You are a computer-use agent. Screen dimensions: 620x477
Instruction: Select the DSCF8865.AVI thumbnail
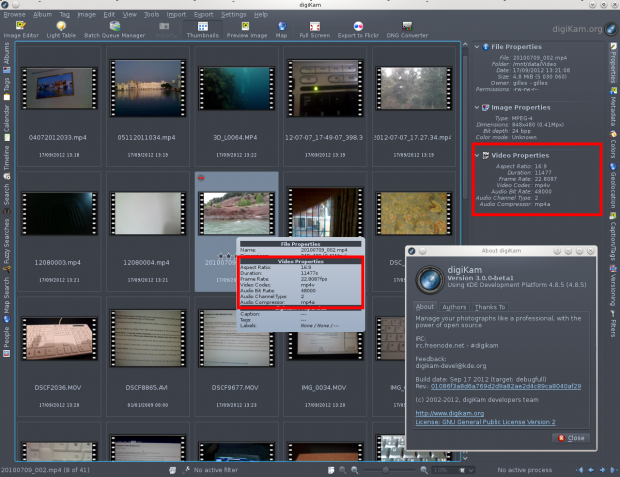tap(147, 338)
